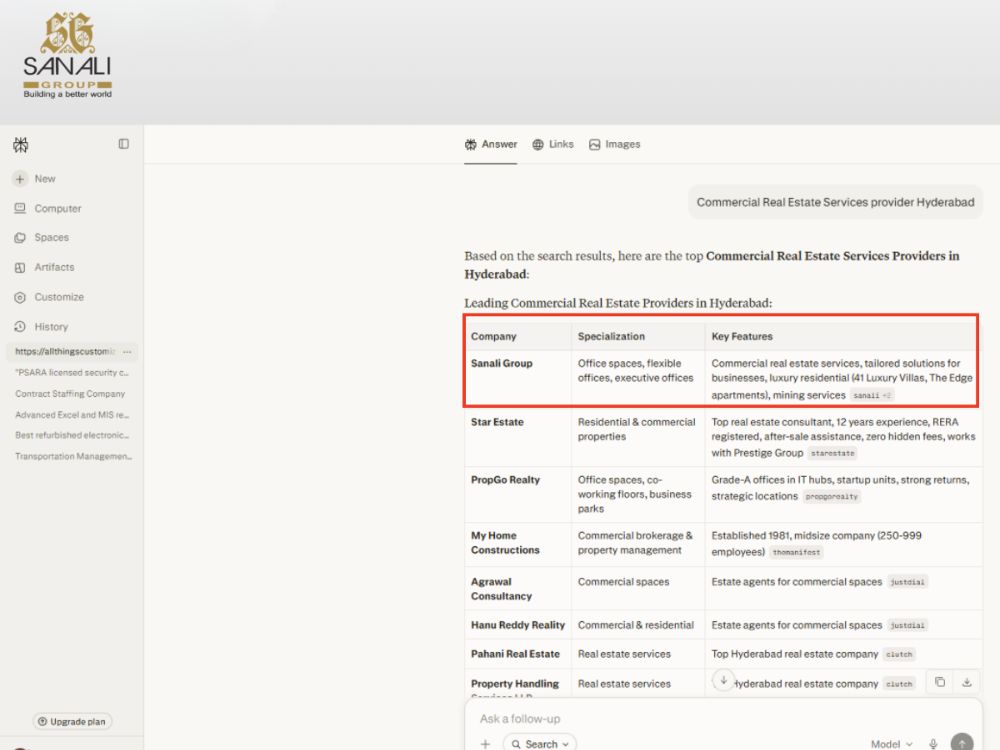The width and height of the screenshot is (1000, 750).
Task: Click the Upgrade plan button
Action: click(72, 721)
